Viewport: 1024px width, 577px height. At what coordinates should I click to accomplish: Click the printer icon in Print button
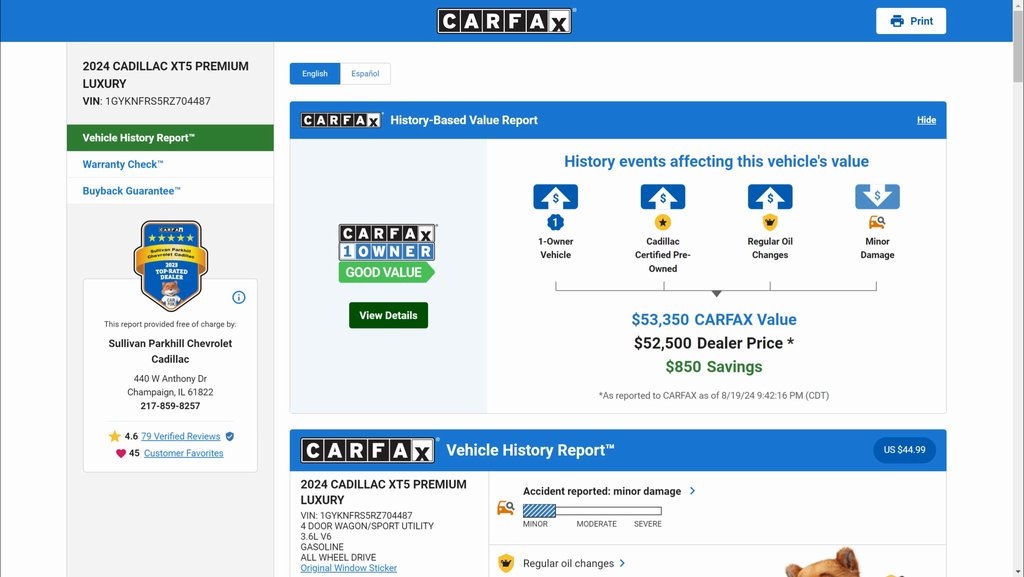(897, 21)
